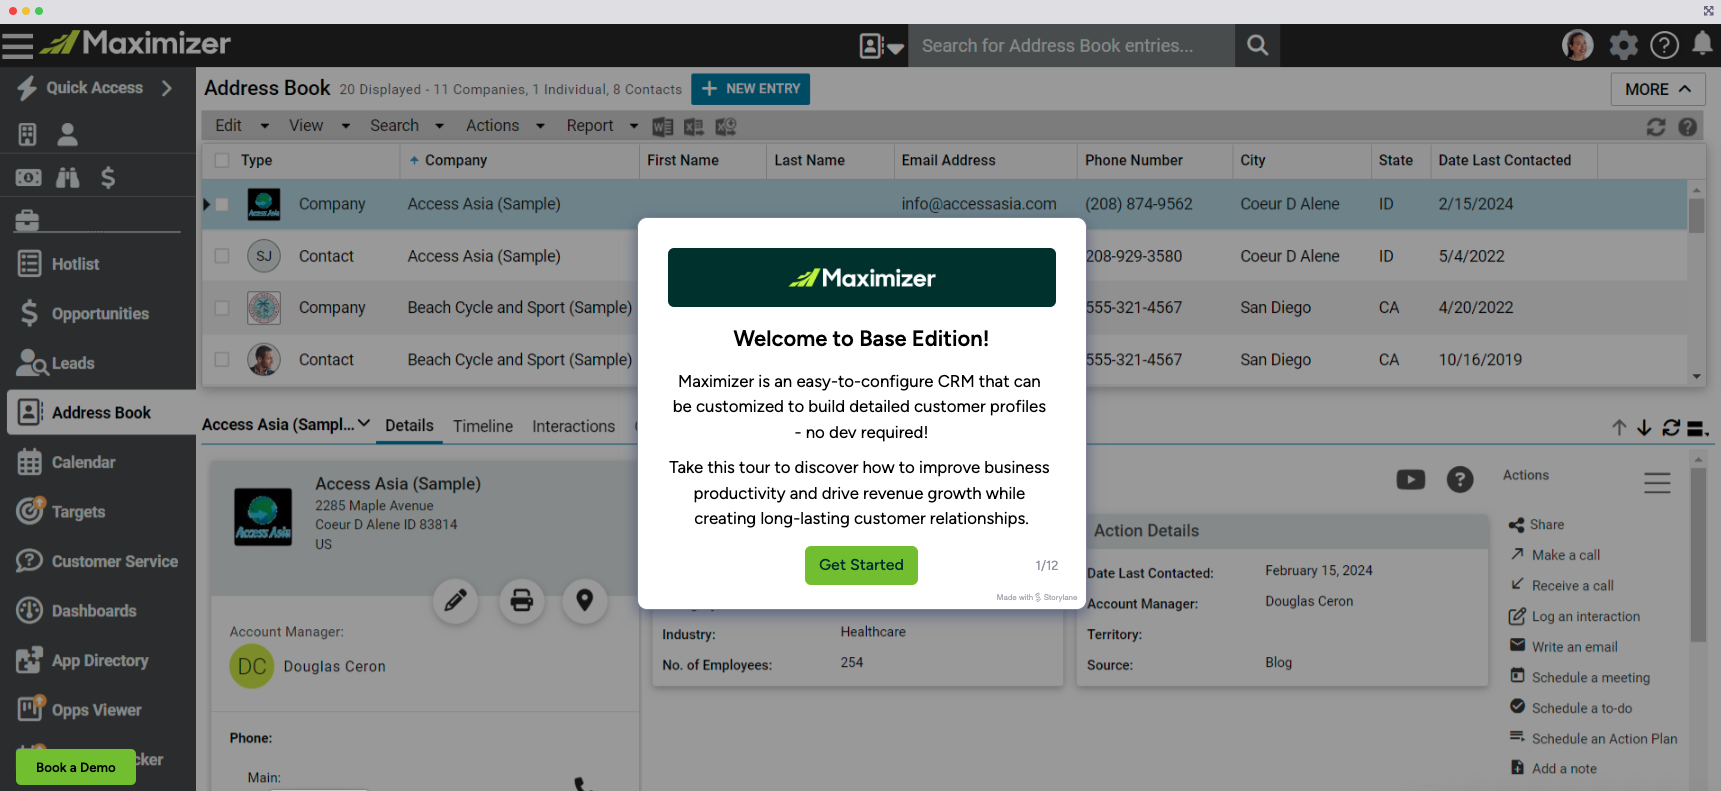The image size is (1721, 791).
Task: Check the Beach Cycle Company row checkbox
Action: (x=222, y=308)
